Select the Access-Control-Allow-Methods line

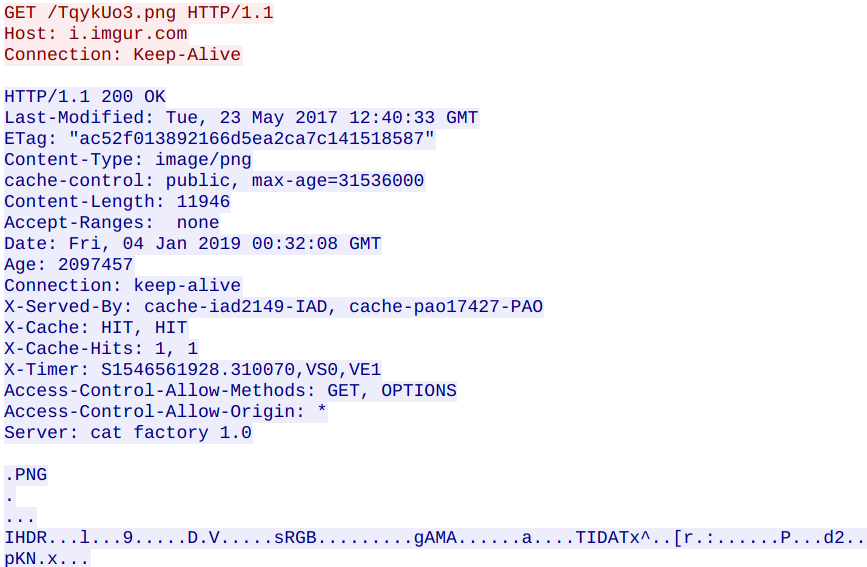230,391
